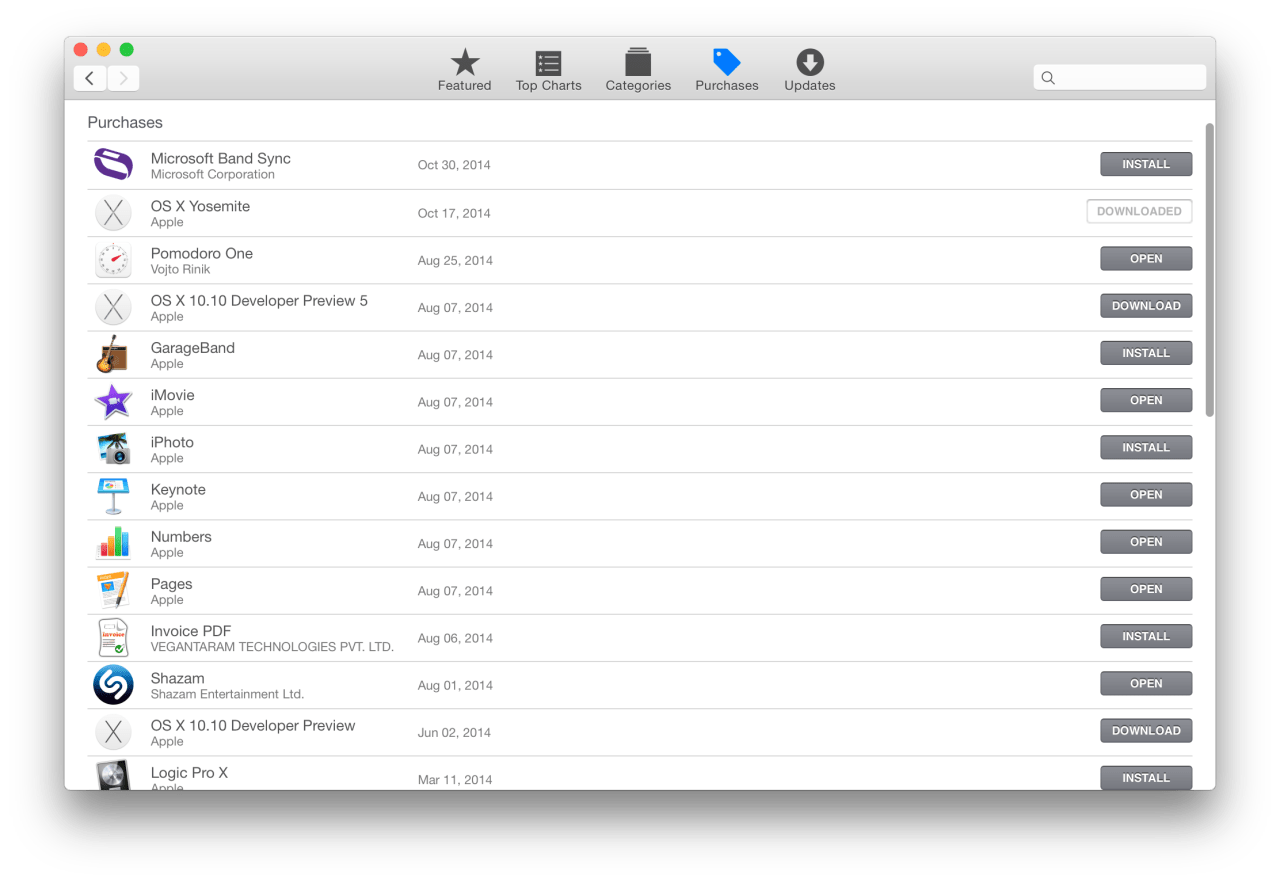The image size is (1280, 882).
Task: Select the GarageBand guitar icon
Action: click(113, 354)
